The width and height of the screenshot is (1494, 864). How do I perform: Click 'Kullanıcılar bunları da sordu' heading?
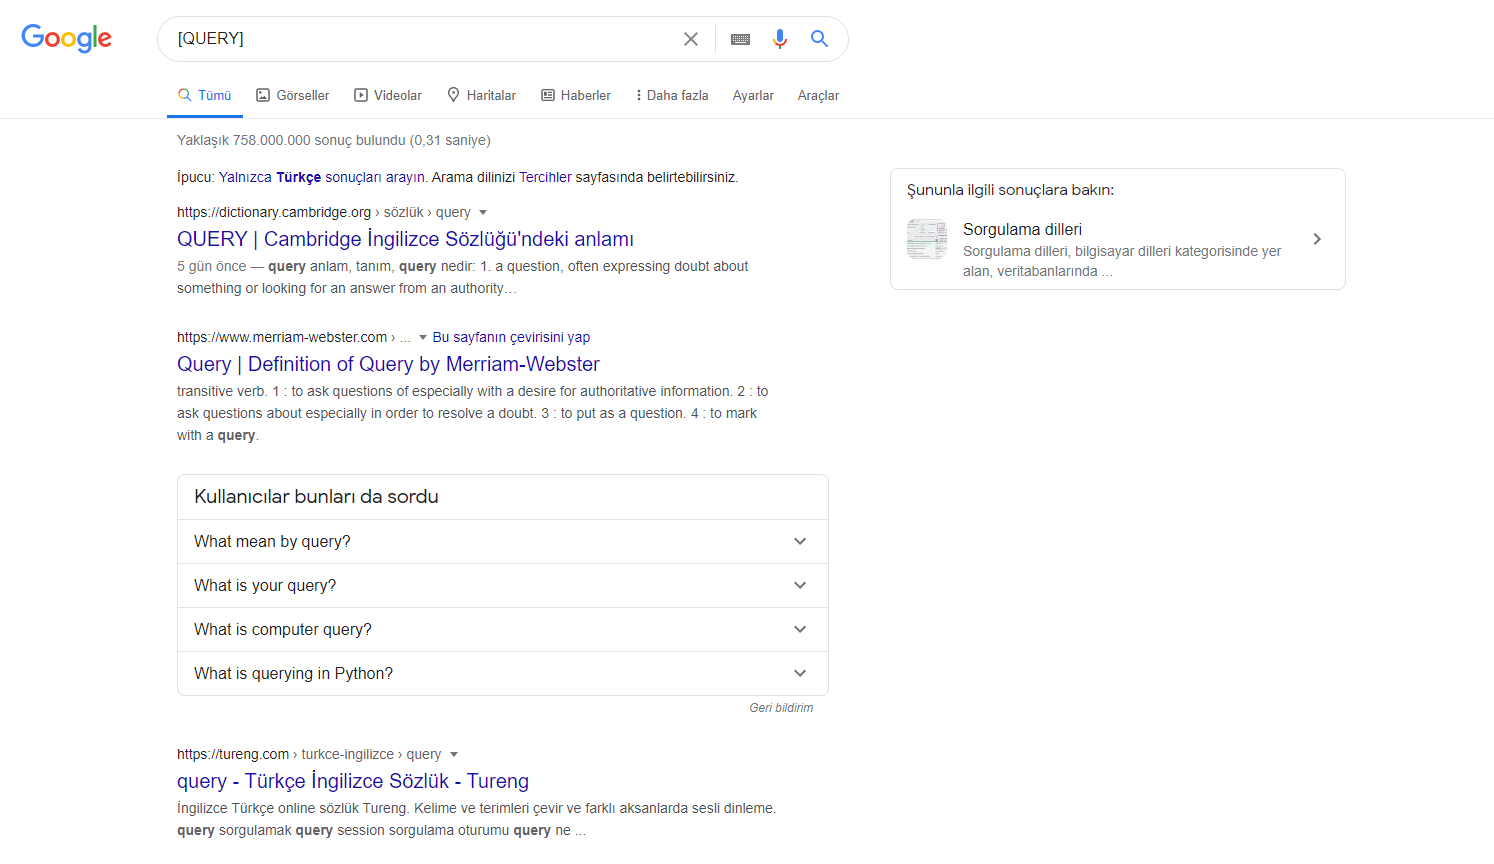[316, 496]
